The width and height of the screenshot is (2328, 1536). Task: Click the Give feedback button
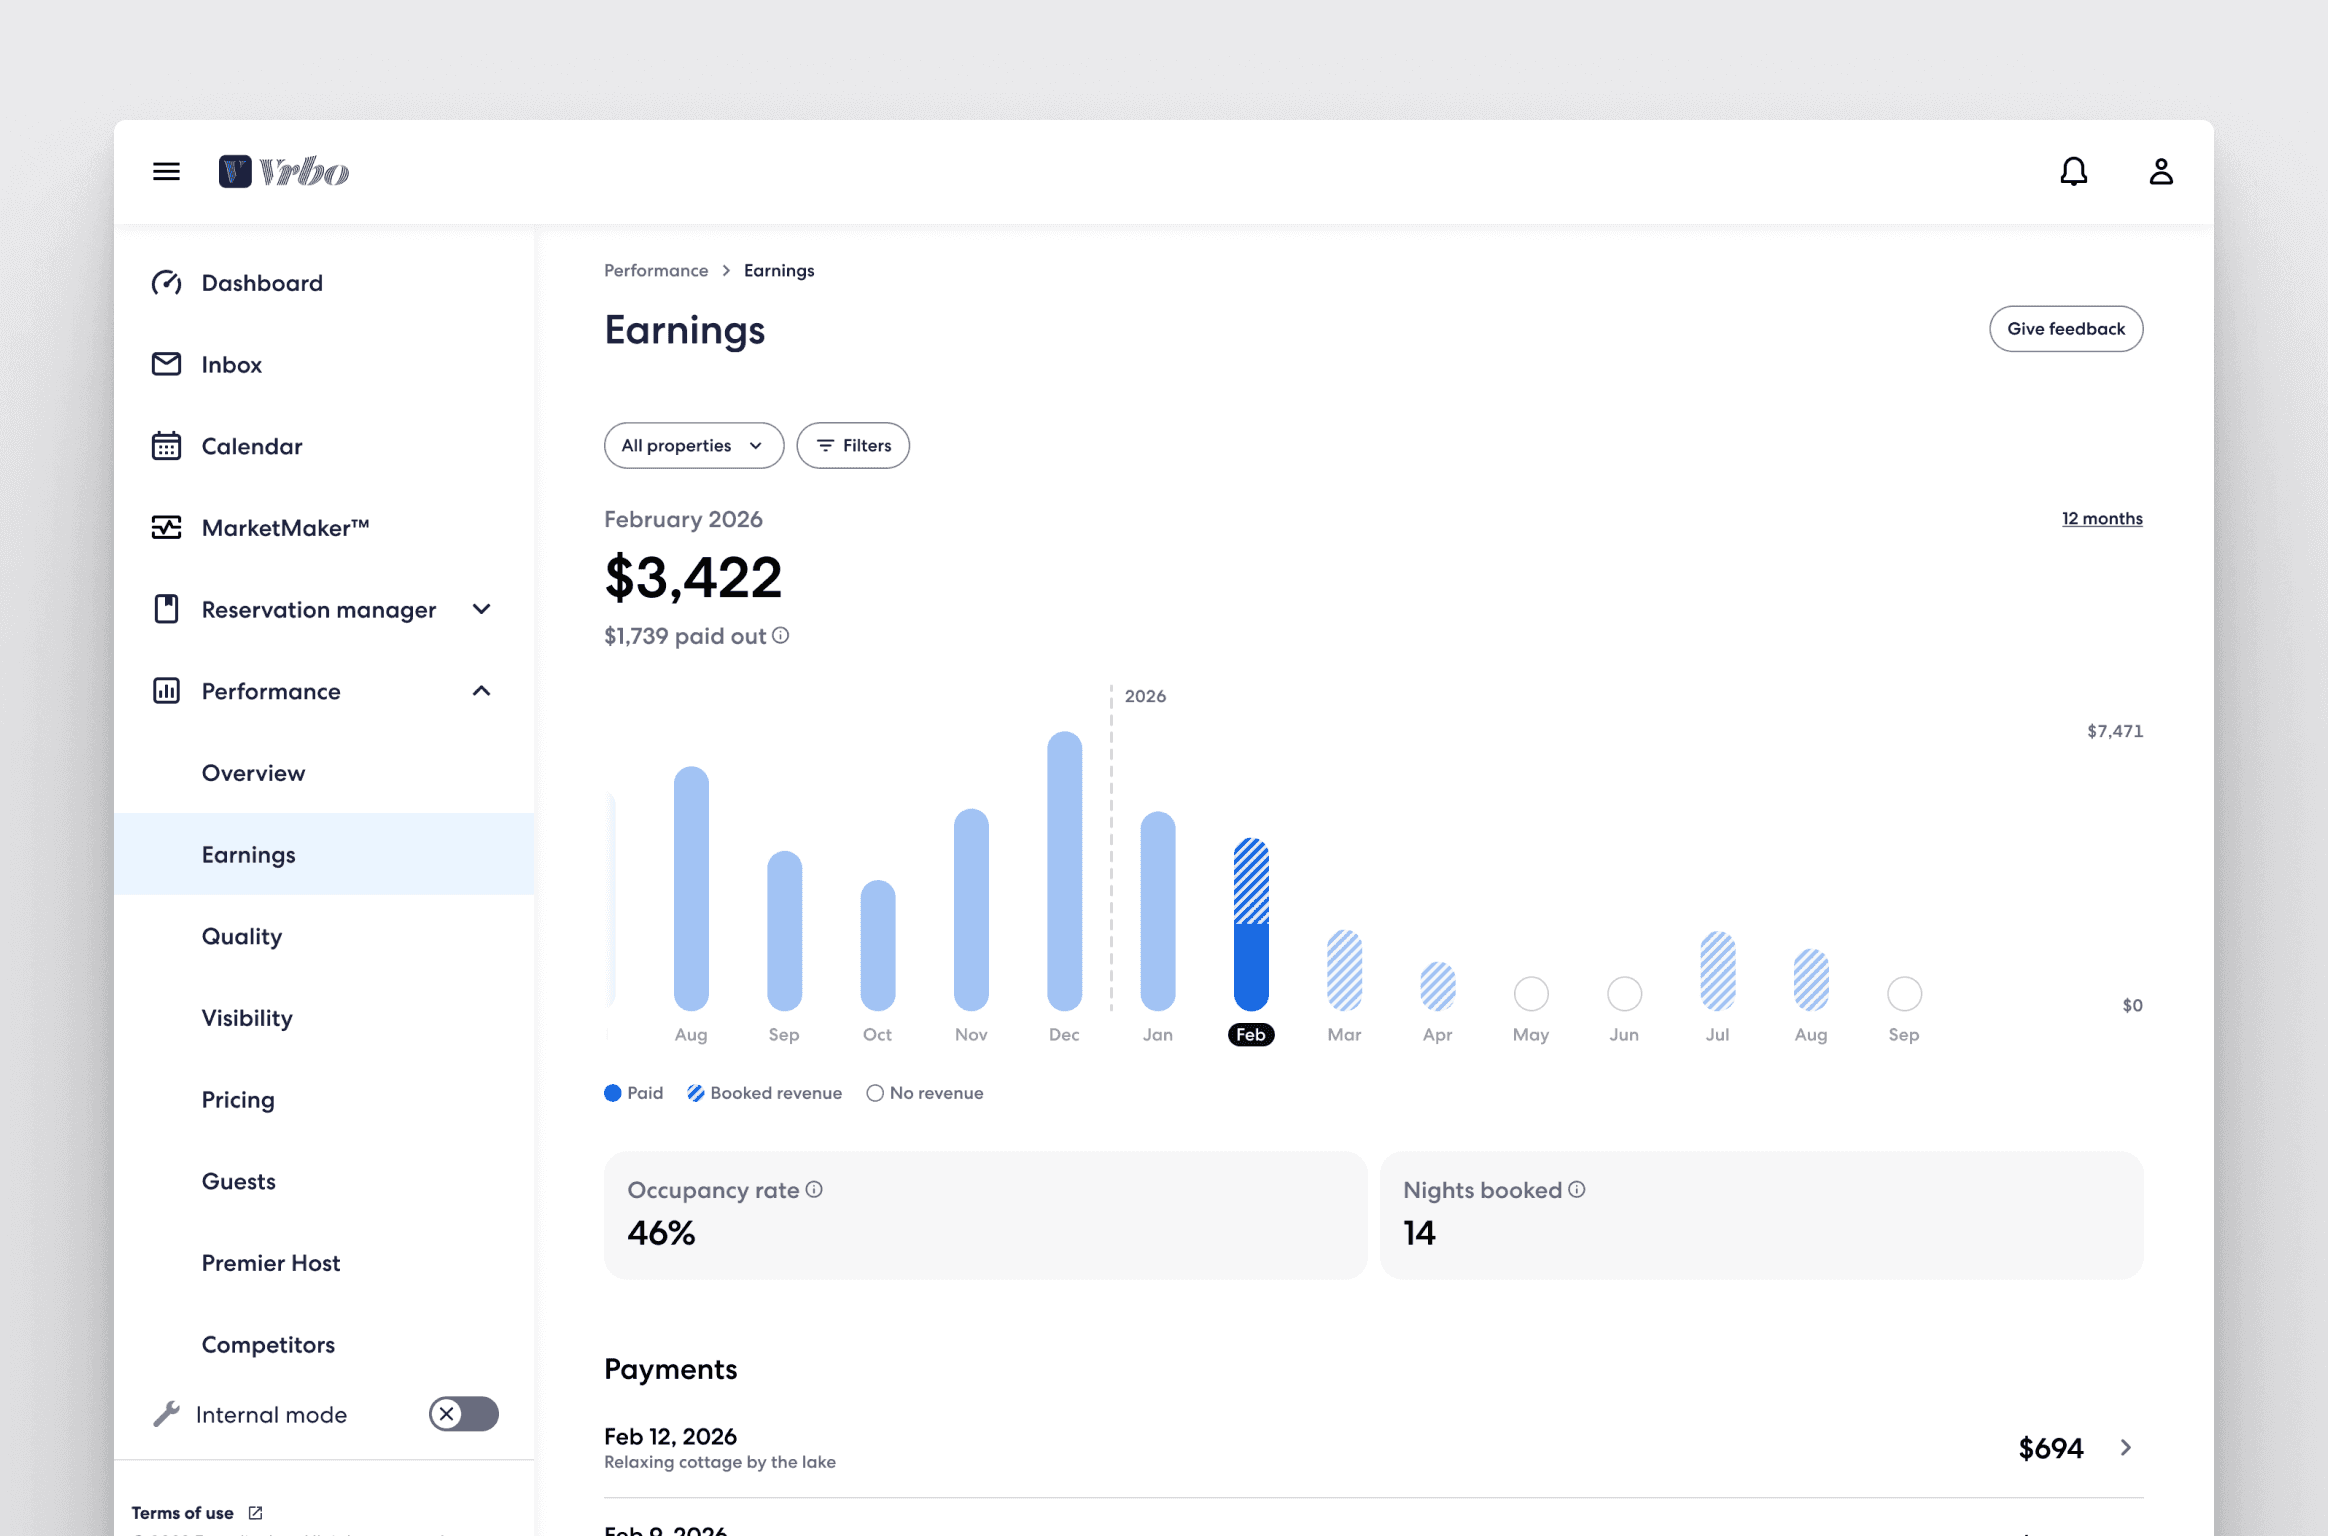point(2065,329)
